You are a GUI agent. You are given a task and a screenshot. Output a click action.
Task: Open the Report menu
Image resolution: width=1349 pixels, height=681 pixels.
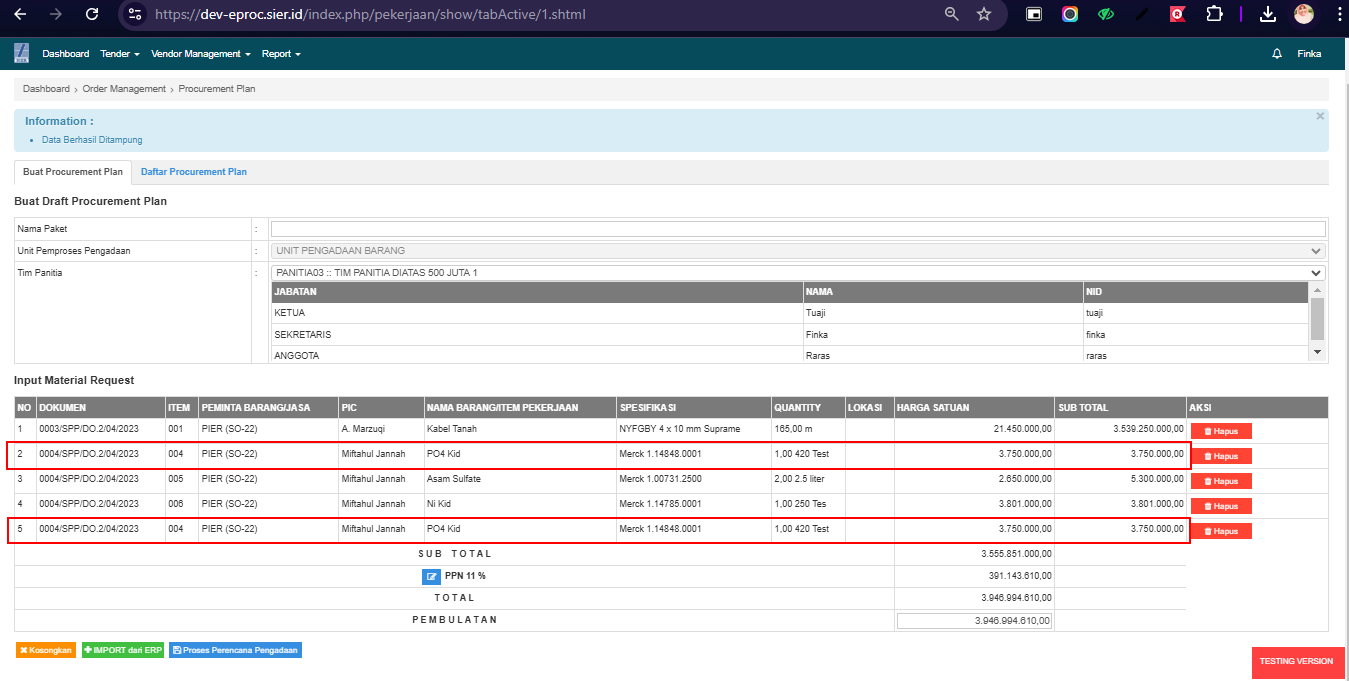click(281, 54)
